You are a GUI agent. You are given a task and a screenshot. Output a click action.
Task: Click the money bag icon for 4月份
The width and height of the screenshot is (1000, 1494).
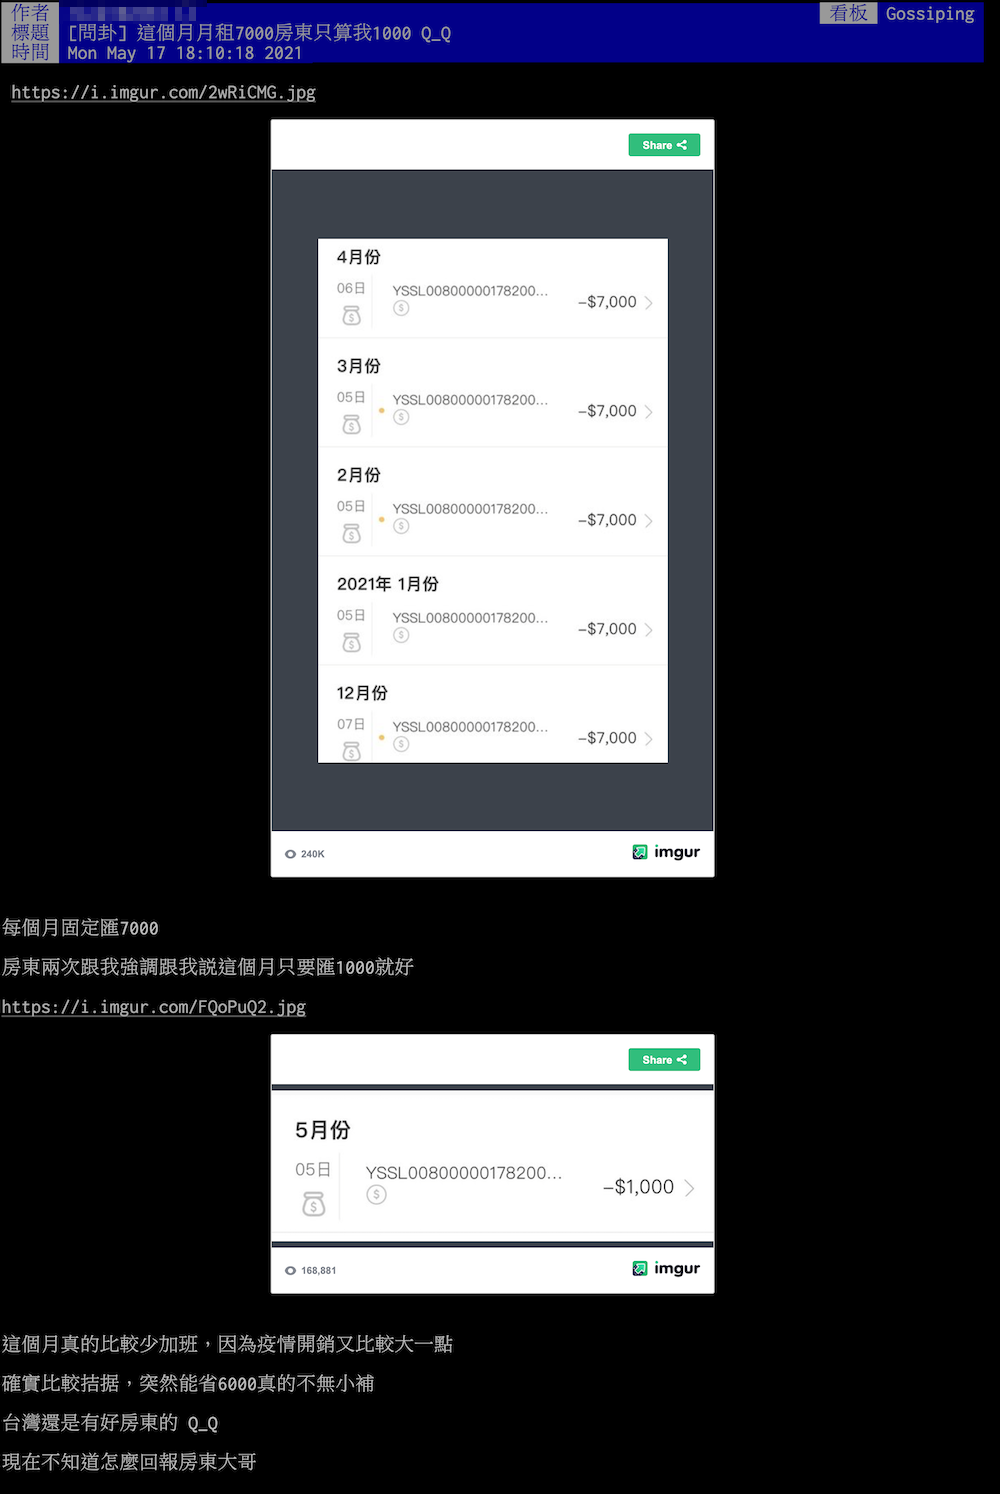(351, 315)
